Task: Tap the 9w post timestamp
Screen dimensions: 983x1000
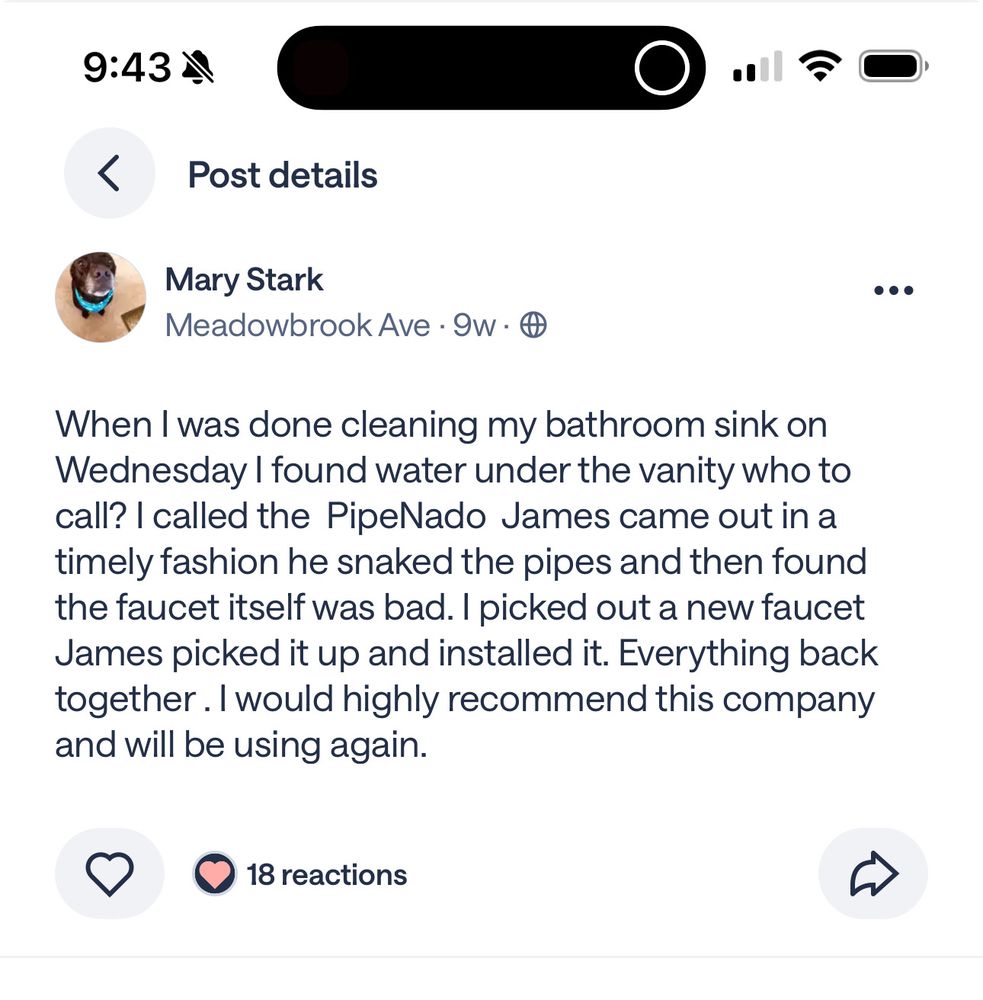Action: pyautogui.click(x=474, y=326)
